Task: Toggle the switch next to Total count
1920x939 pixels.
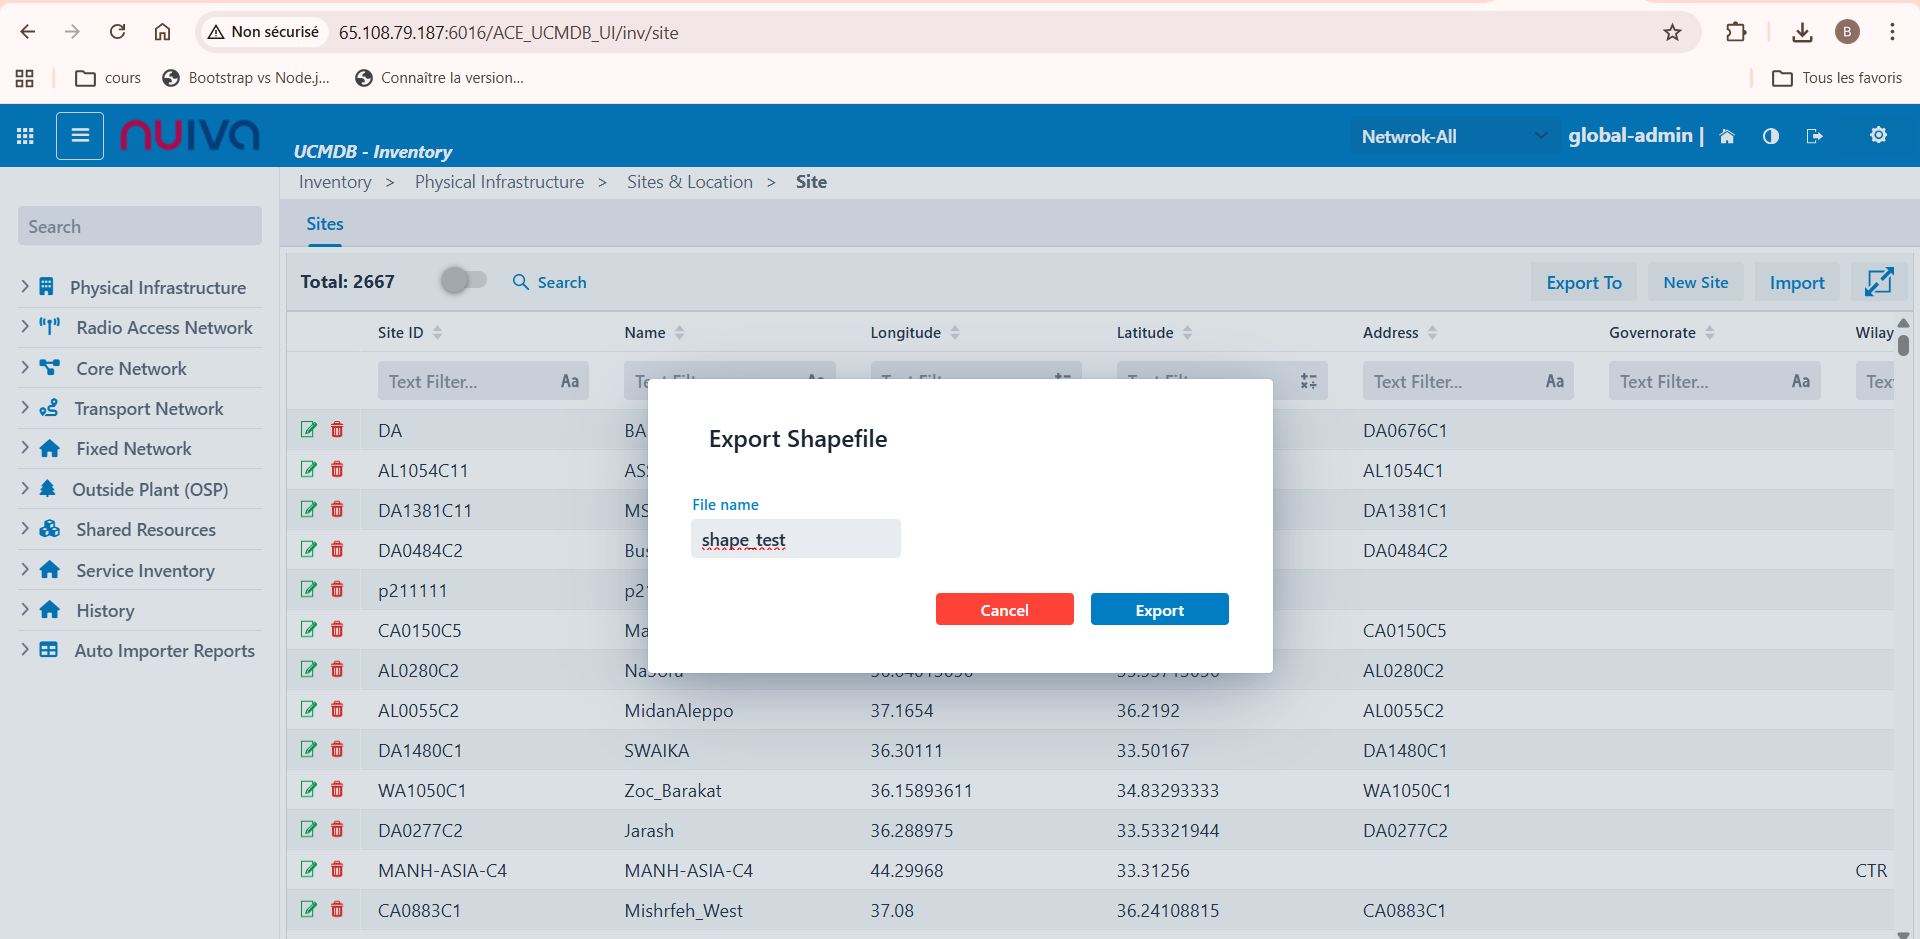Action: (463, 281)
